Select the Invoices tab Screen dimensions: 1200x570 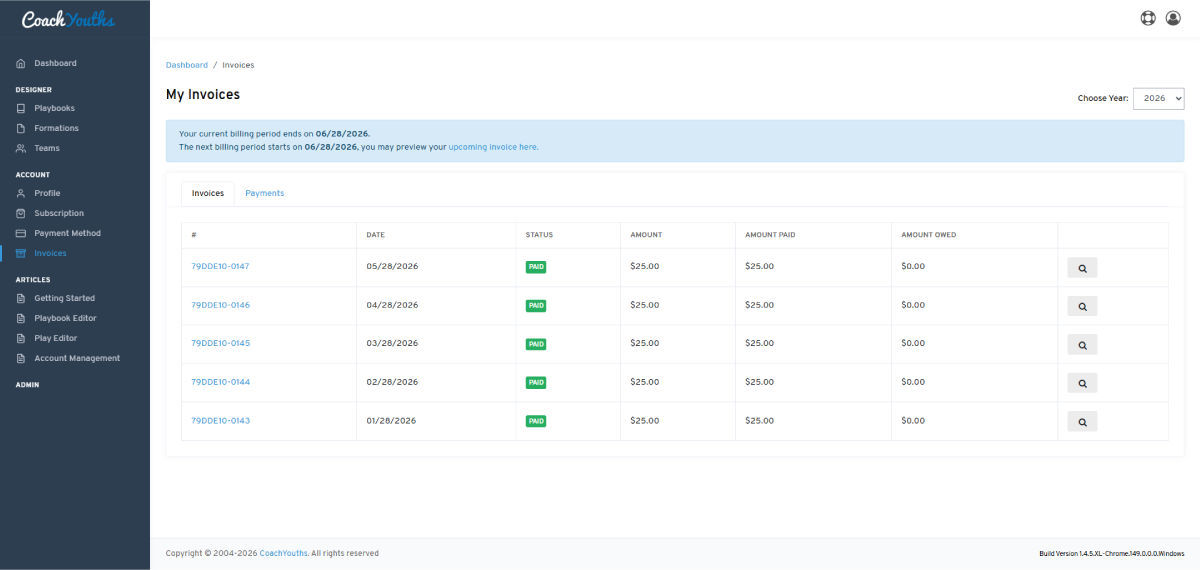[x=208, y=193]
